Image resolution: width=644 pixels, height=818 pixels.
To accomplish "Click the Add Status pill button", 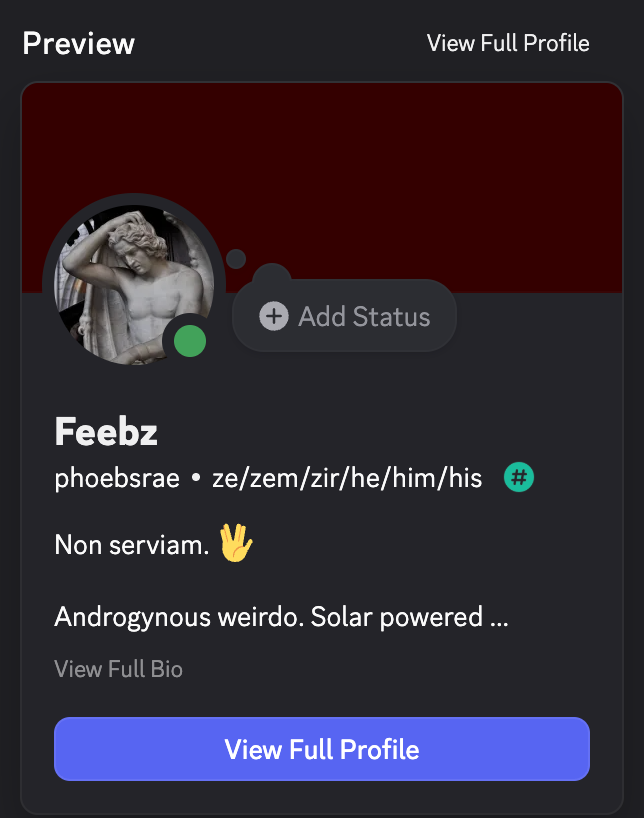I will point(344,315).
